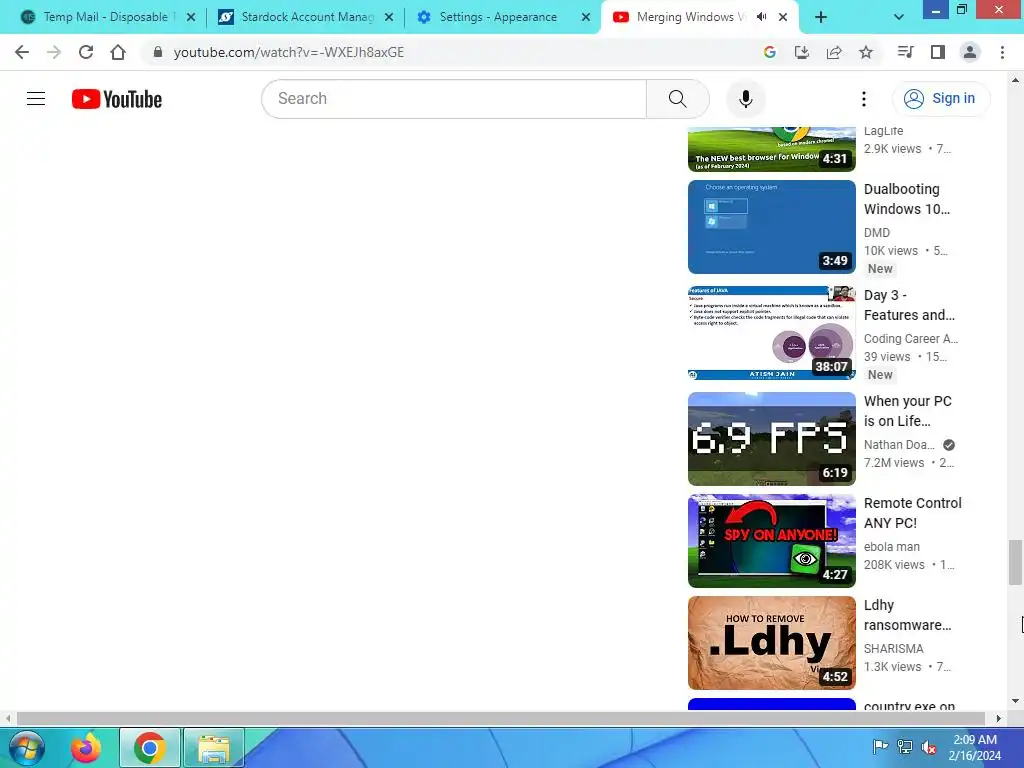
Task: Toggle the browser side panel icon
Action: [938, 52]
